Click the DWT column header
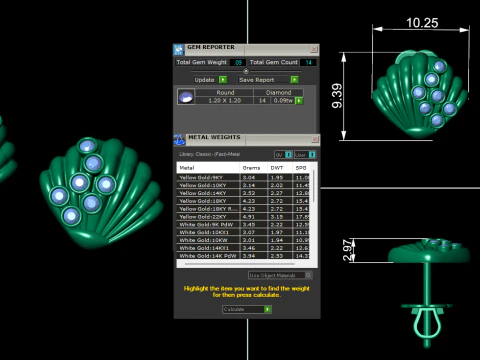 pyautogui.click(x=280, y=168)
